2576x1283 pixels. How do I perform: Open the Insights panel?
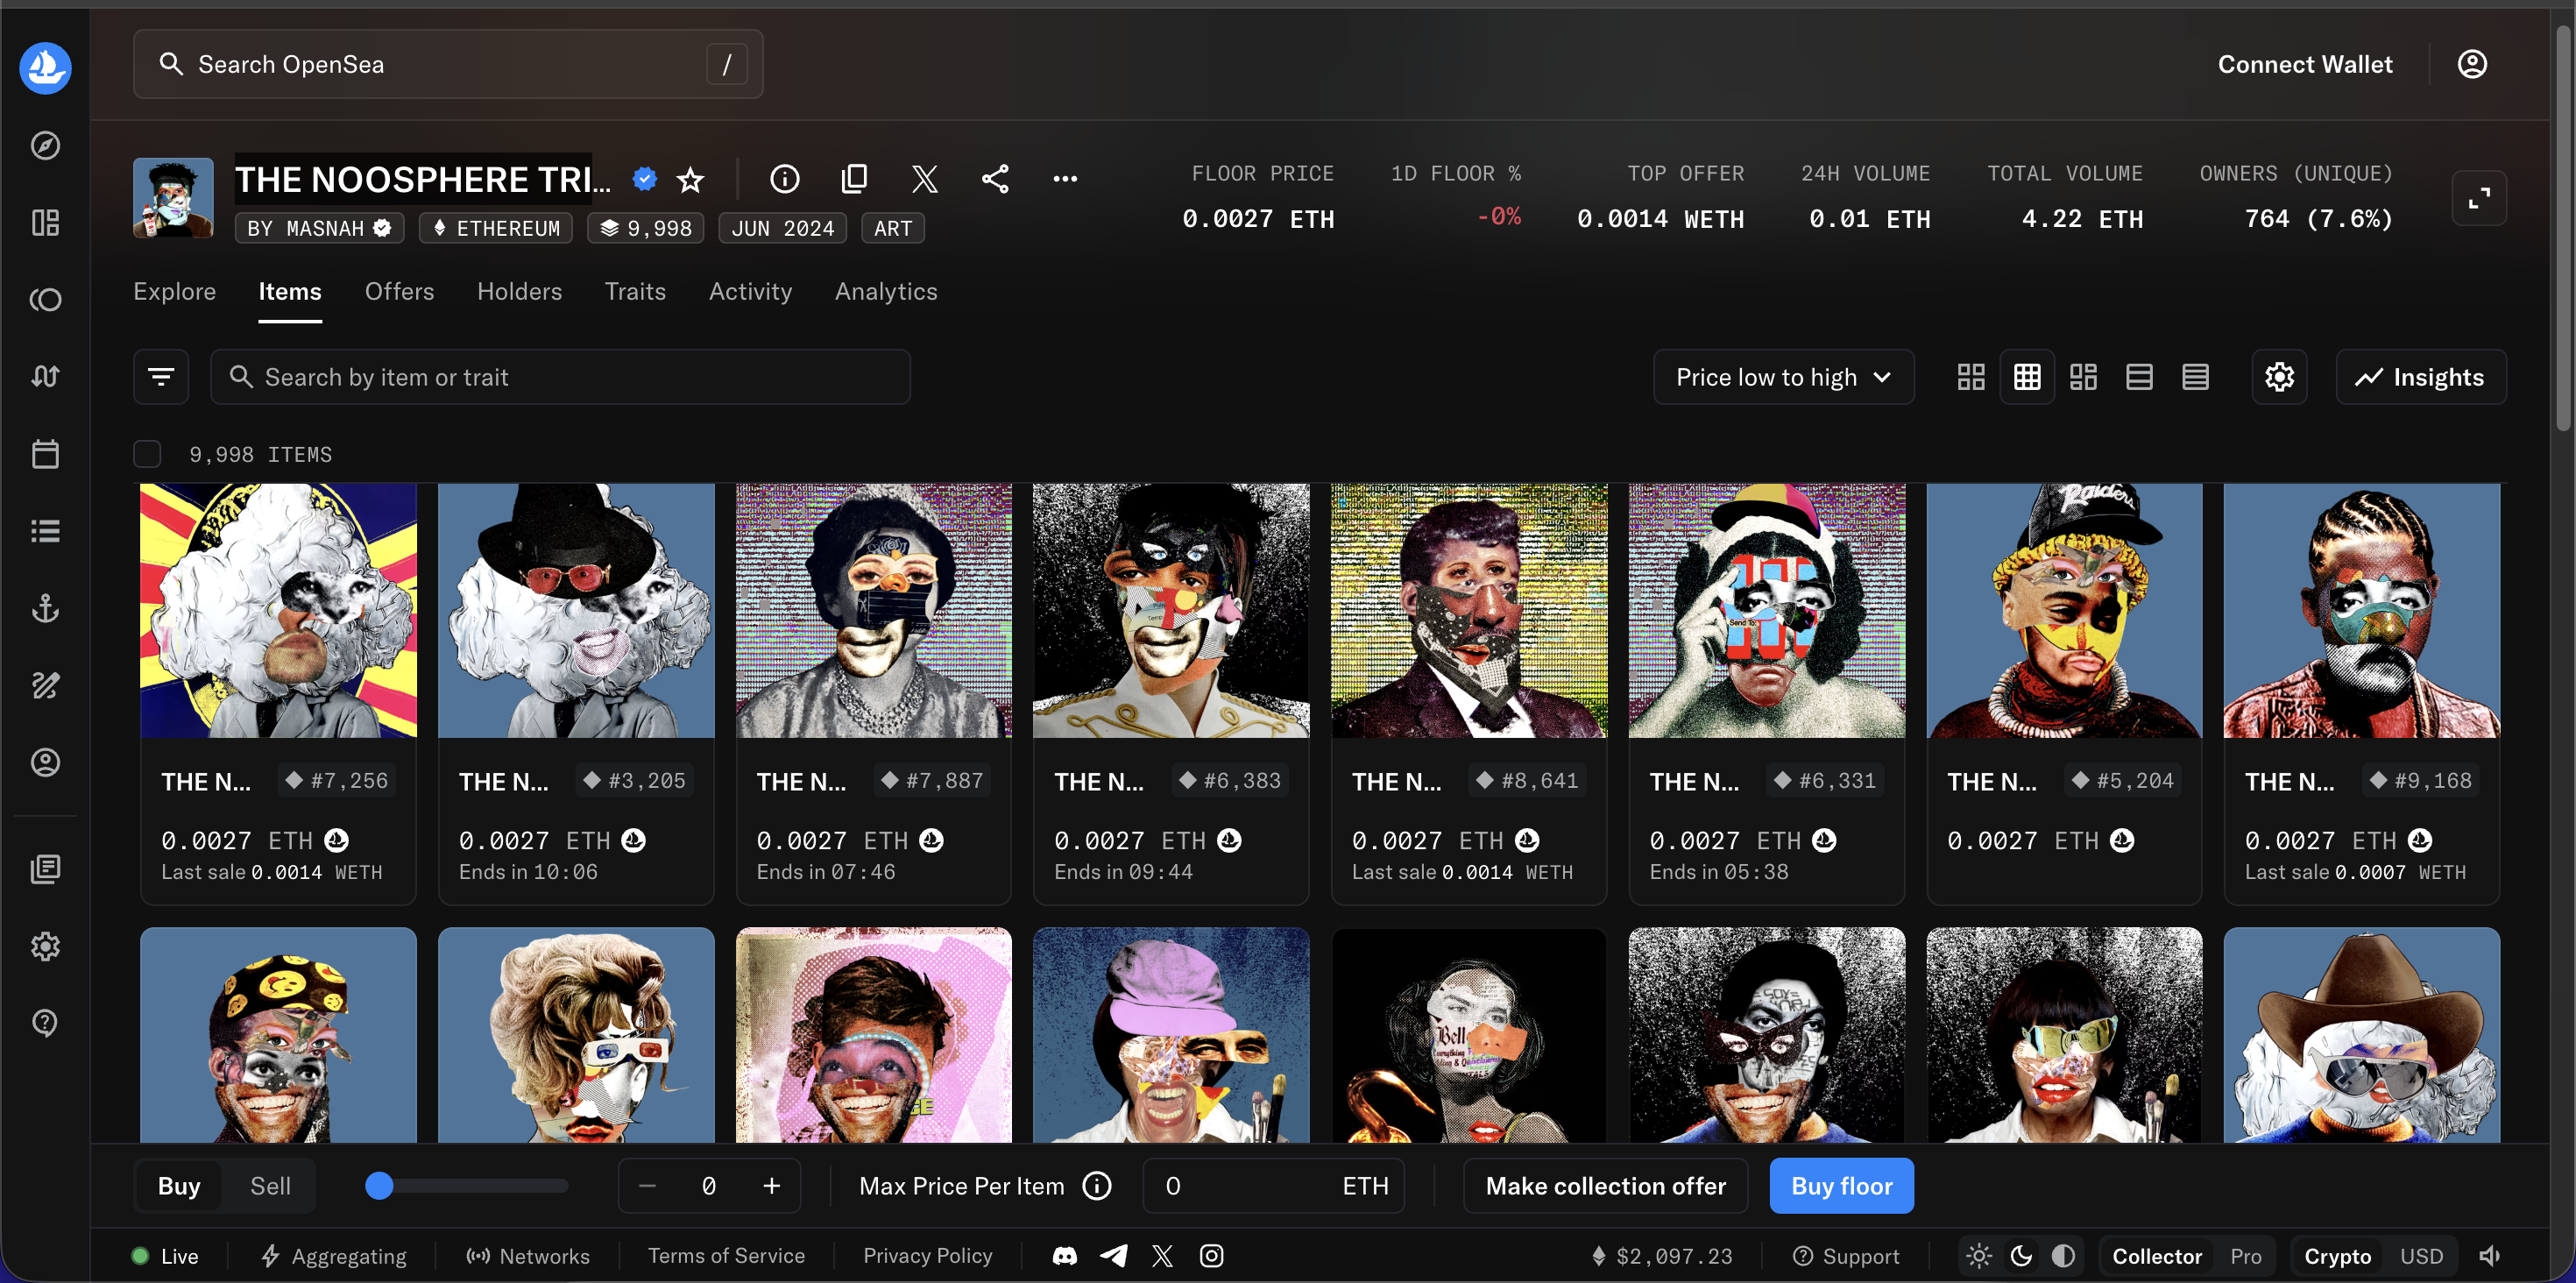pos(2420,377)
